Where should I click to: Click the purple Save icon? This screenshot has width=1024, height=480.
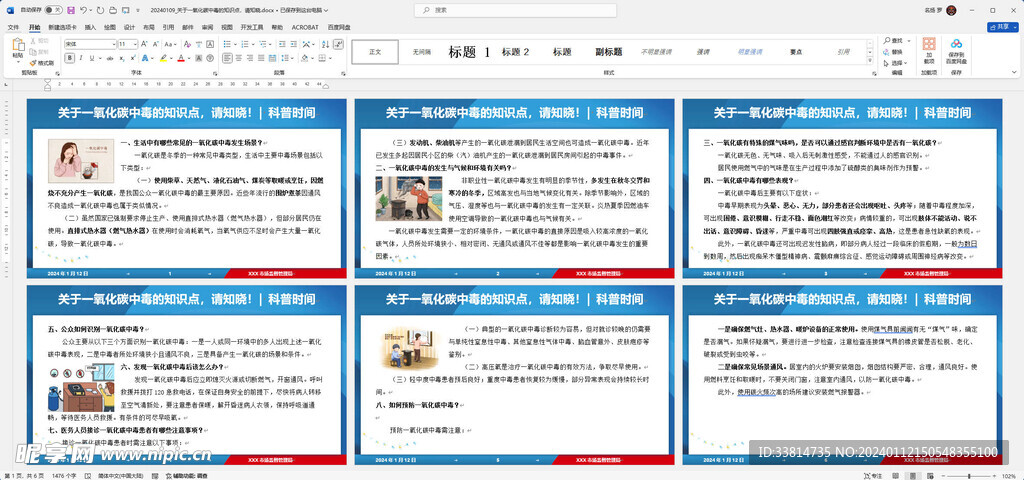(x=70, y=10)
